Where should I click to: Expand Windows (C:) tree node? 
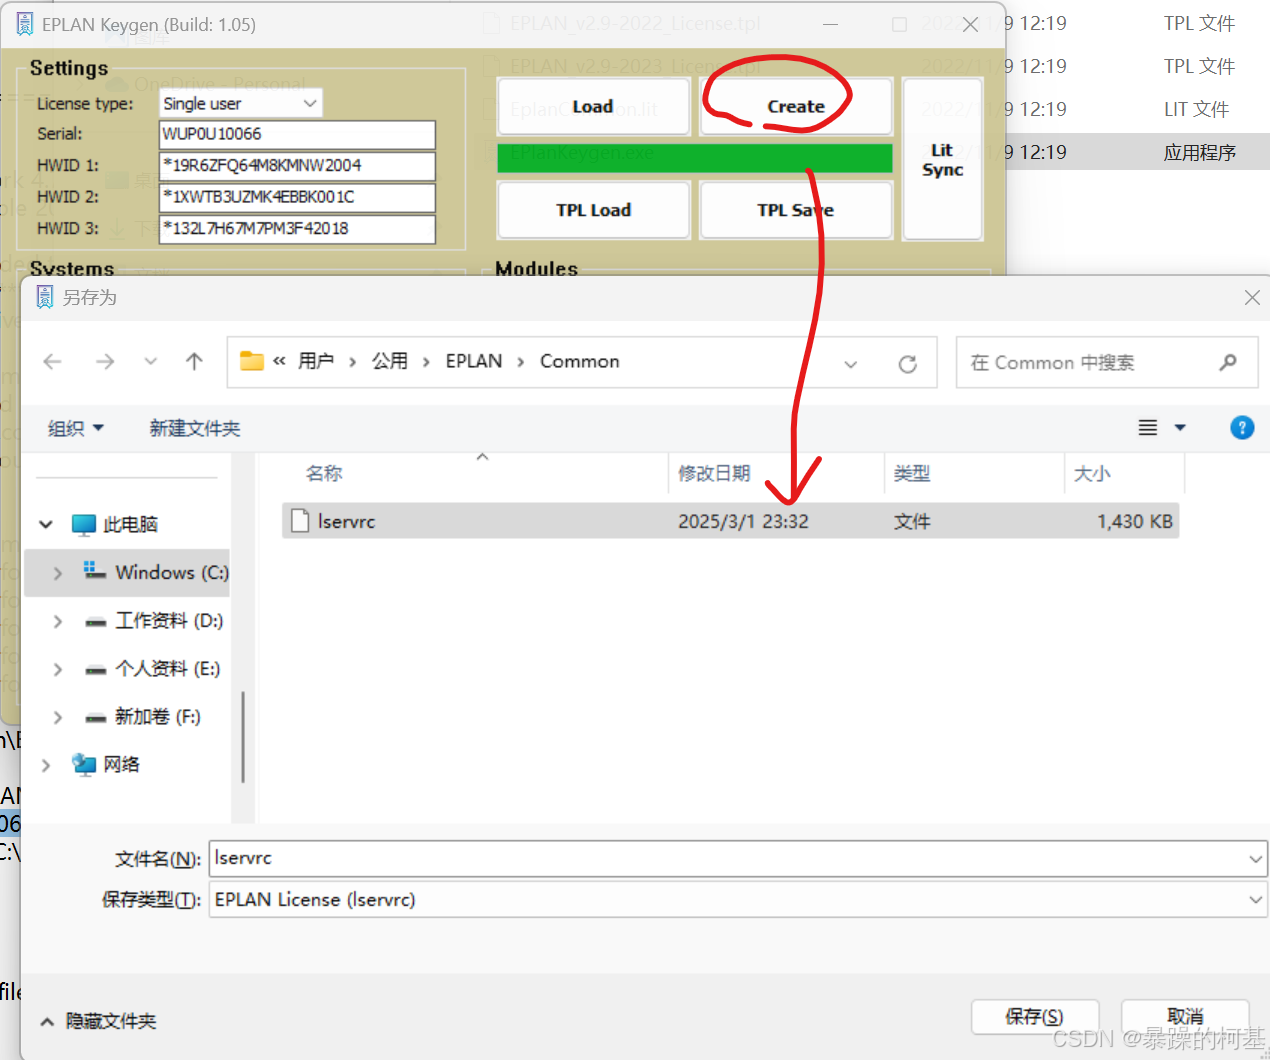(x=57, y=573)
